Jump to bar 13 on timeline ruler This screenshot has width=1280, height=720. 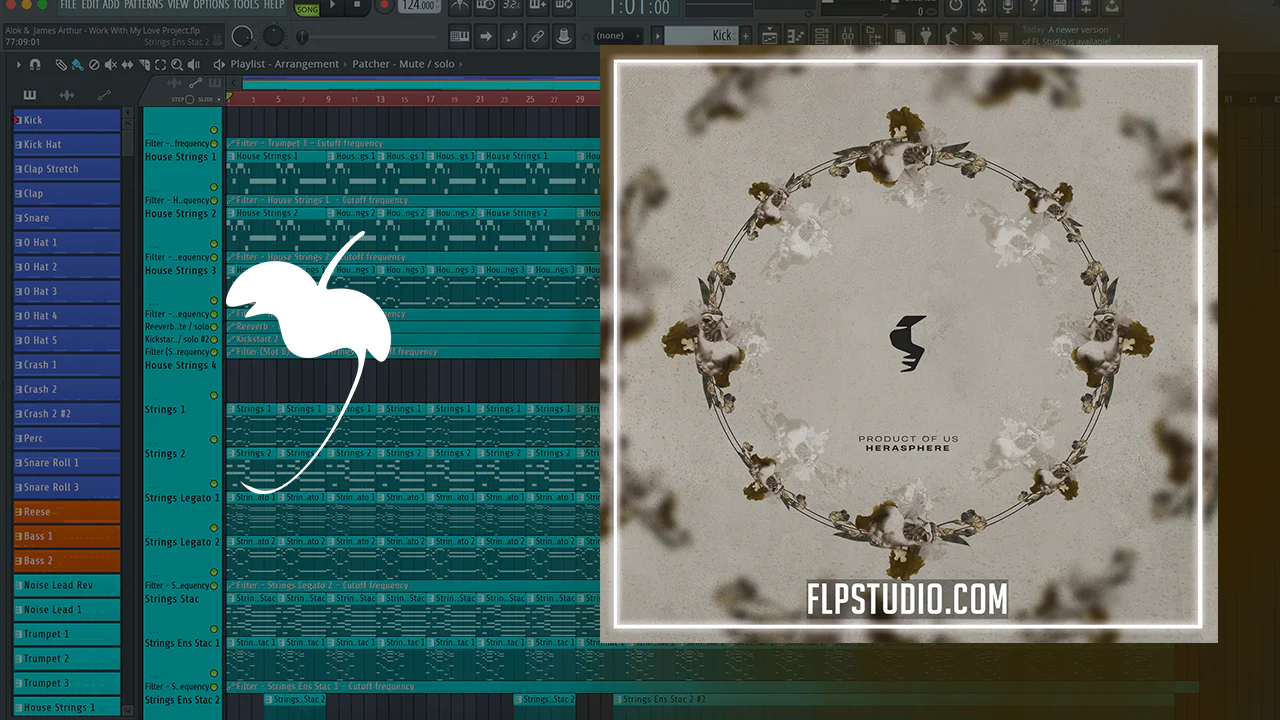click(380, 100)
